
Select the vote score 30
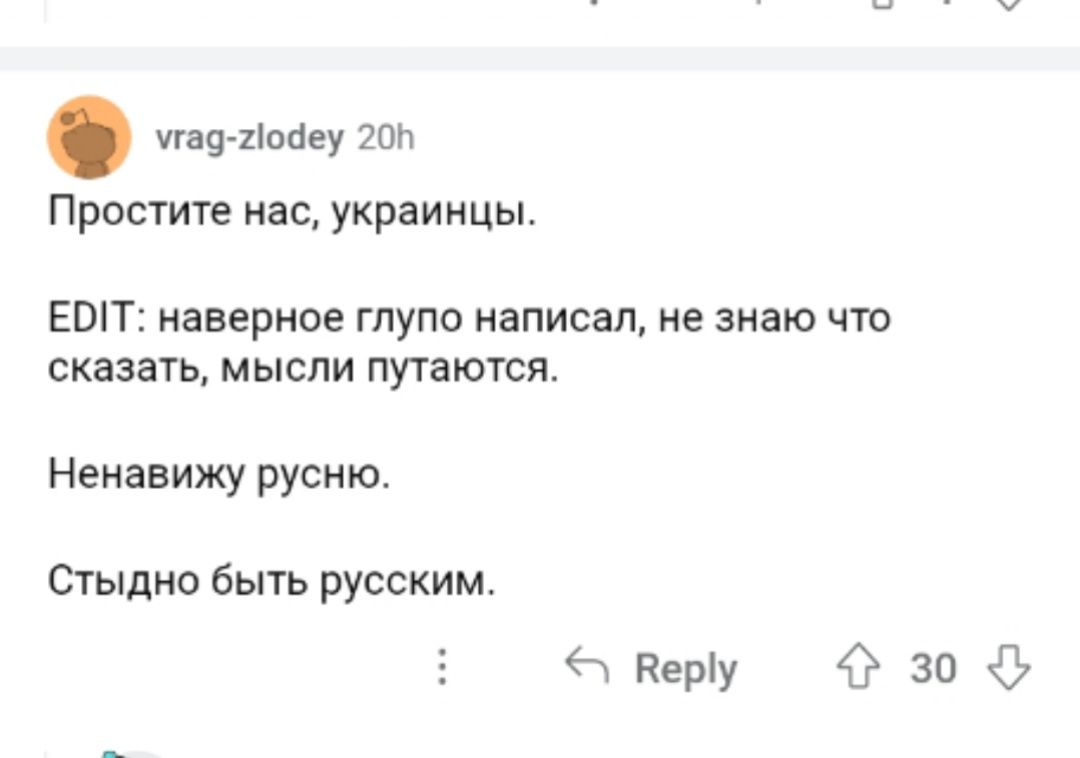[933, 667]
